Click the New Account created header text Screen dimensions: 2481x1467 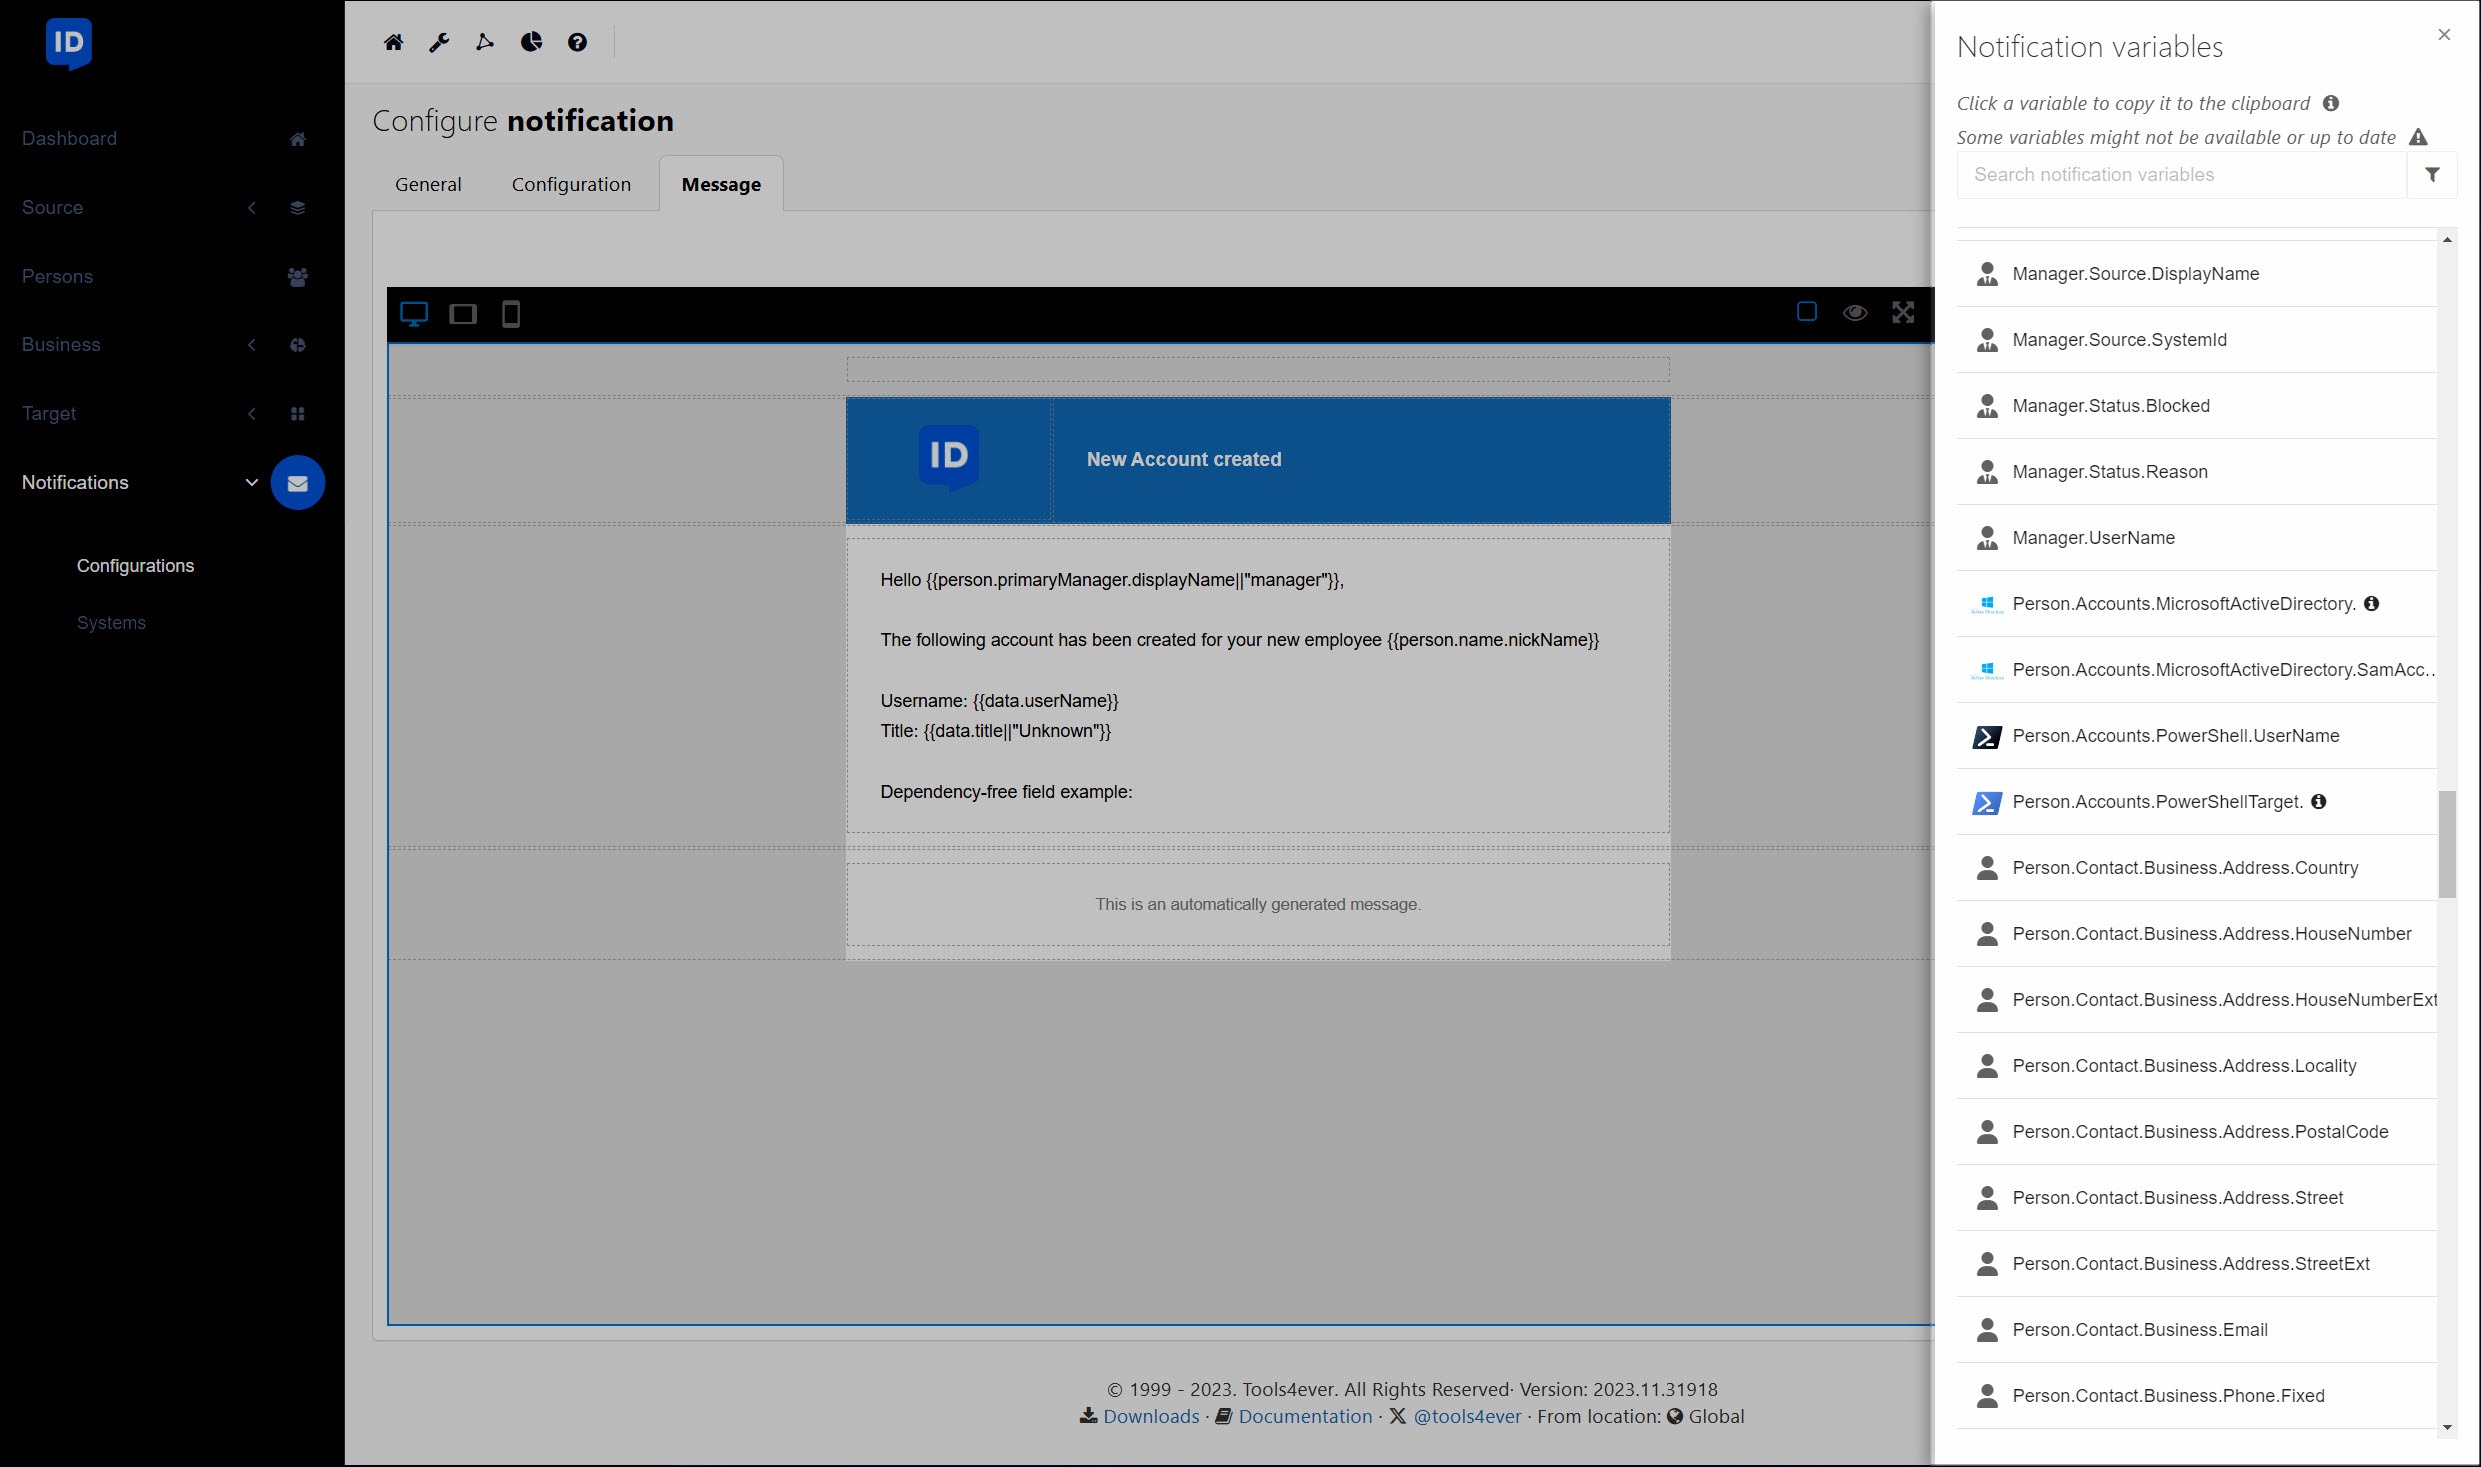point(1184,459)
